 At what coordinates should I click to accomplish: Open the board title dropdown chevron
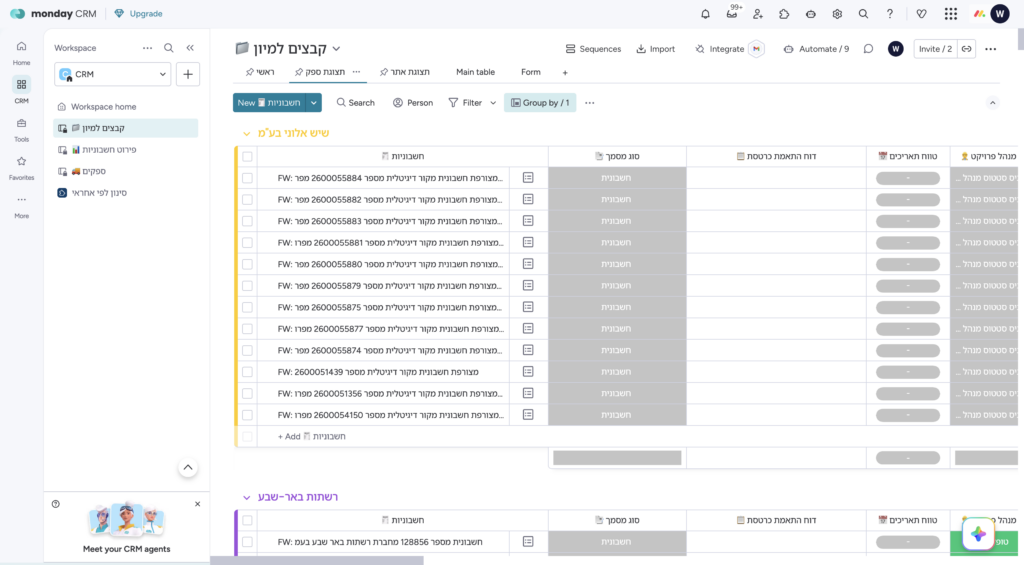(x=336, y=49)
